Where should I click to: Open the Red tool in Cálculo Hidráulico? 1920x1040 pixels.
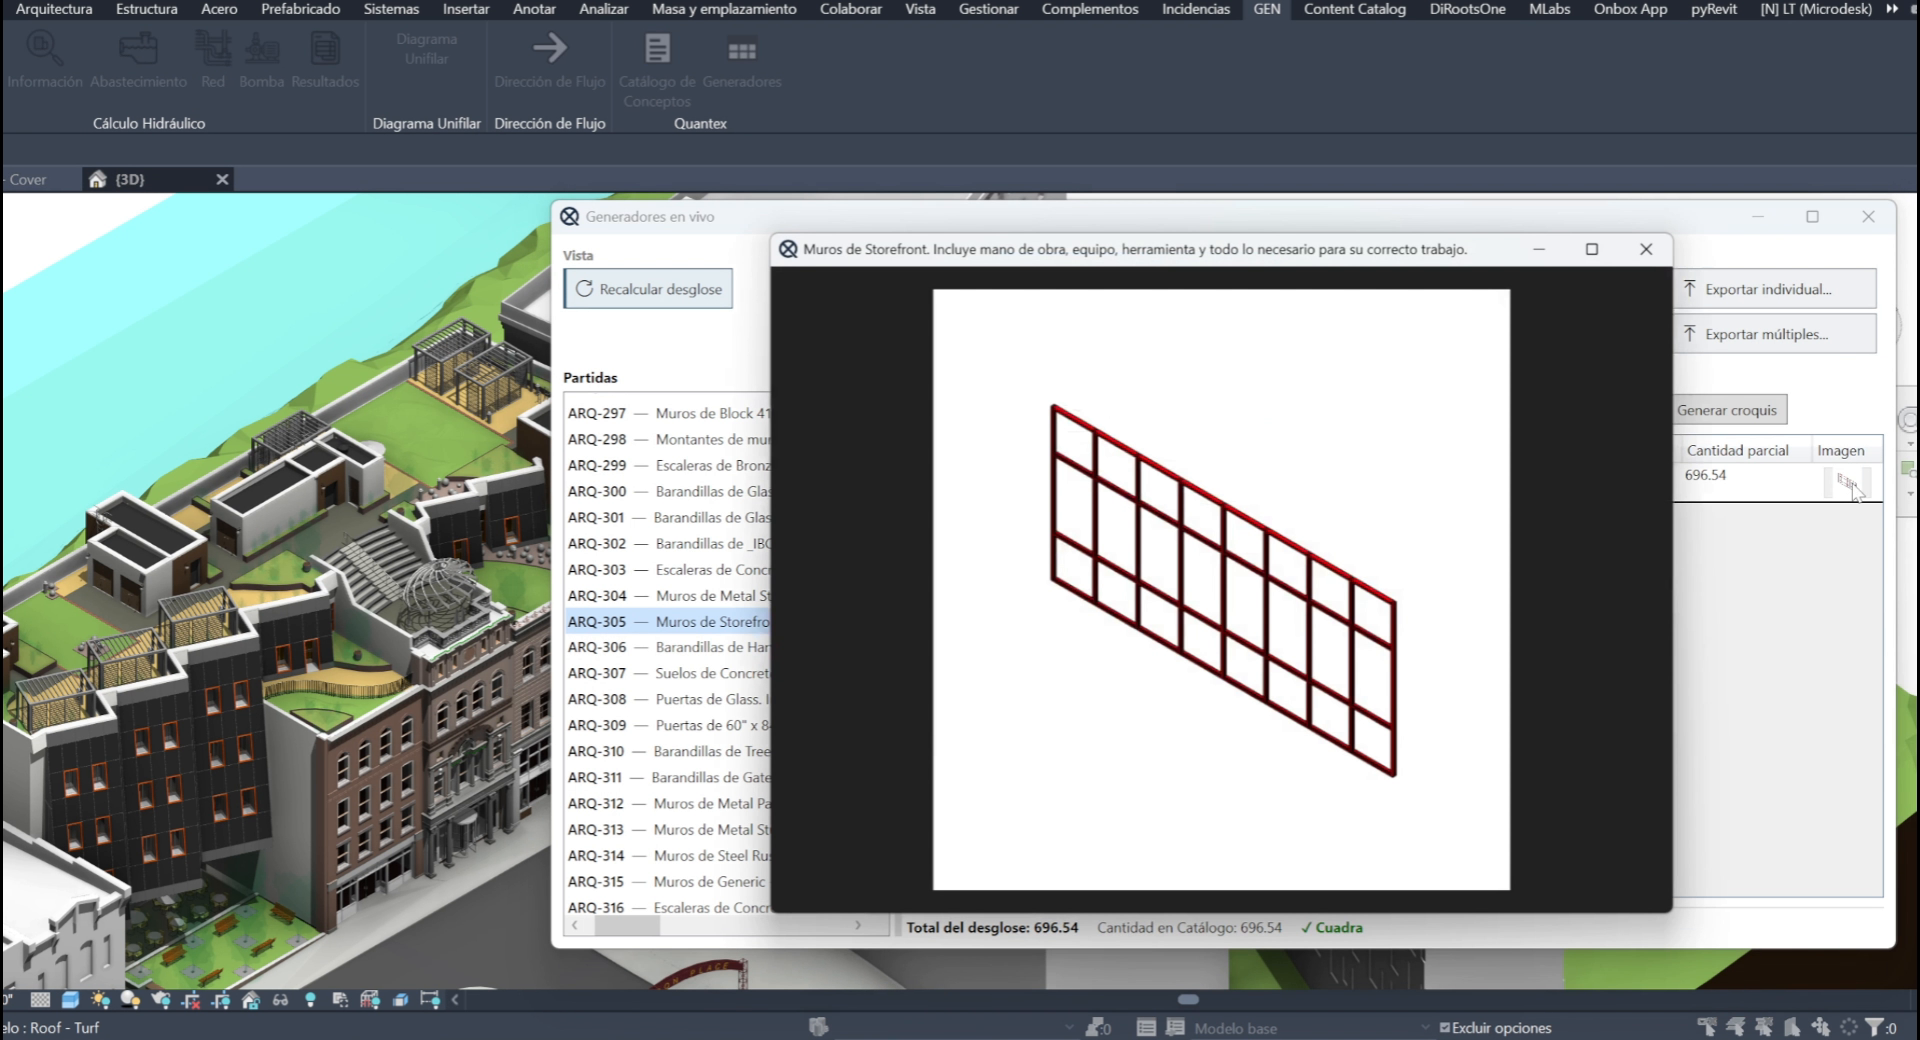coord(213,62)
